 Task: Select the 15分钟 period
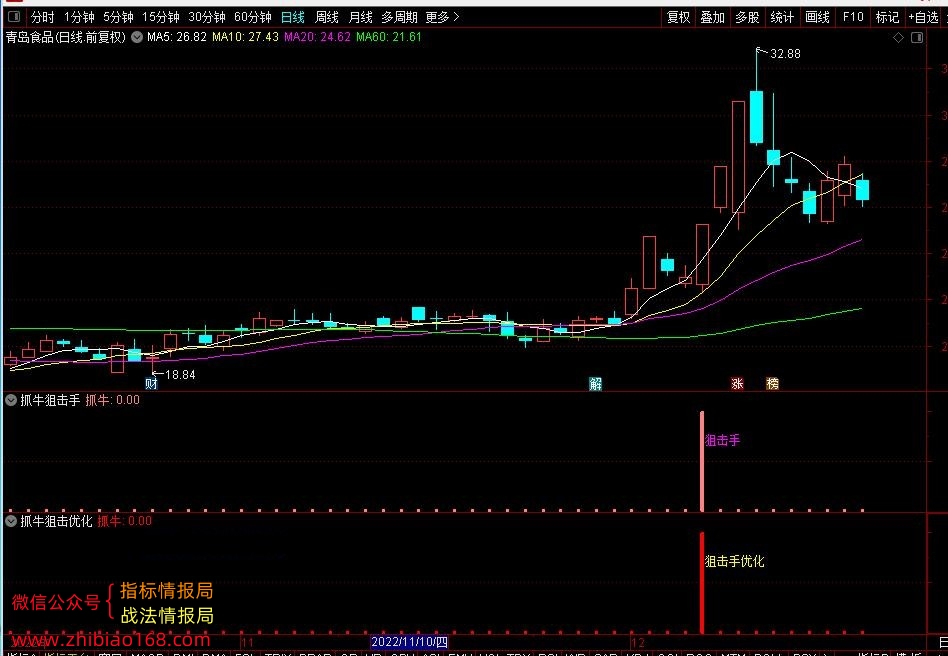point(161,18)
